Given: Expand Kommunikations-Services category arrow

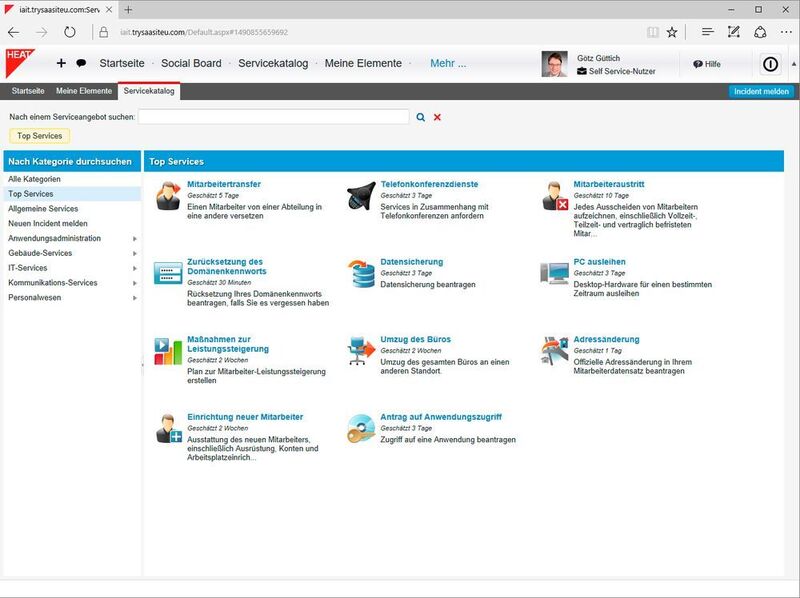Looking at the screenshot, I should 135,283.
